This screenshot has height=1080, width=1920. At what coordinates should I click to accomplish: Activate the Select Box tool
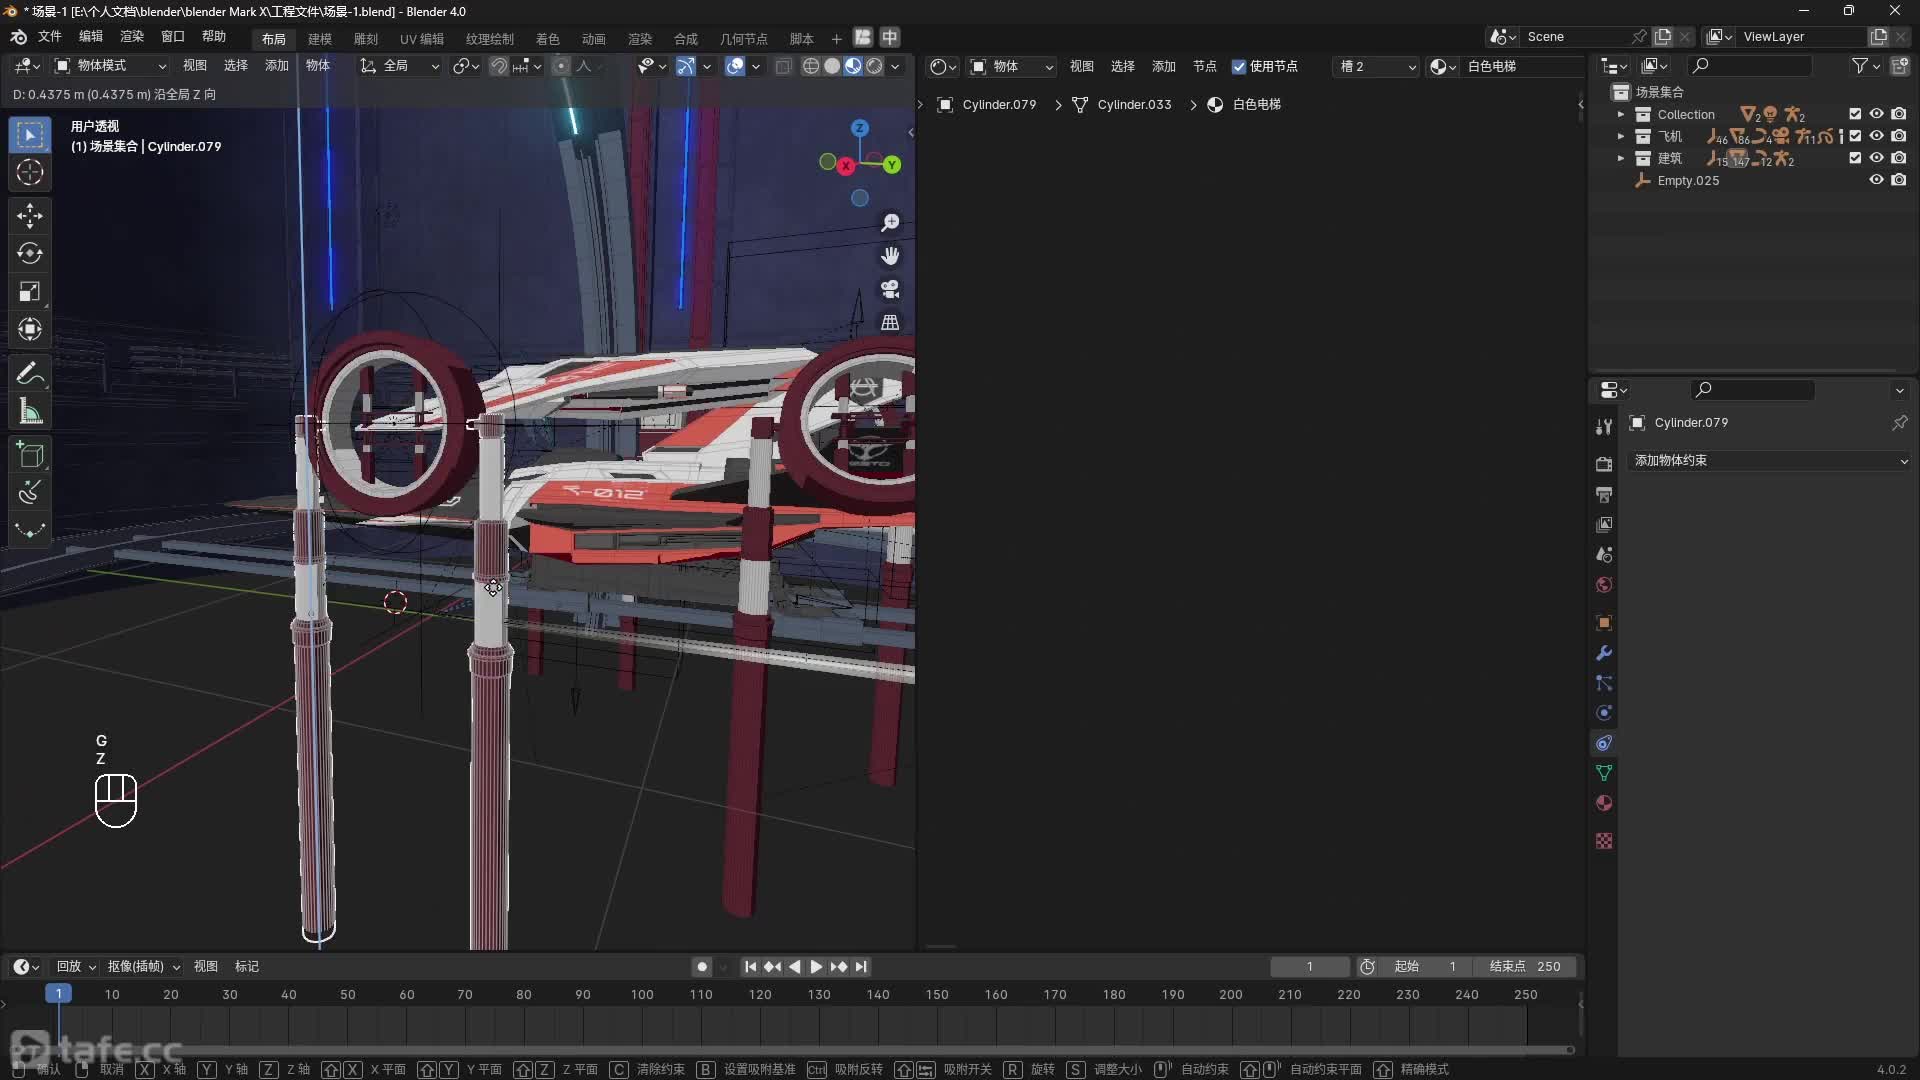pos(30,135)
